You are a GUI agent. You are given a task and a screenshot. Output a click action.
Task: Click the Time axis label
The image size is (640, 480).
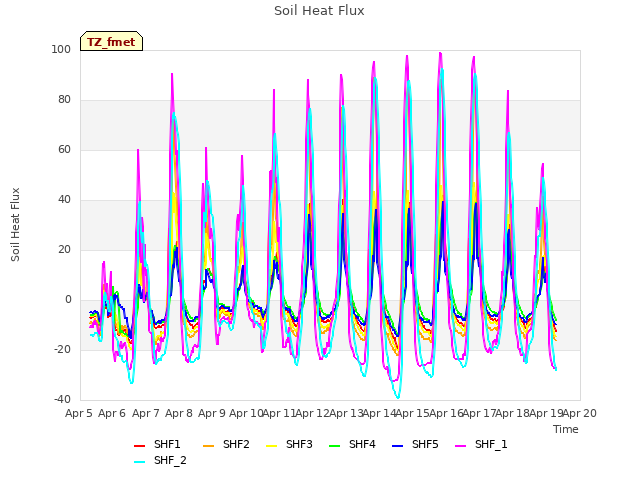(566, 429)
